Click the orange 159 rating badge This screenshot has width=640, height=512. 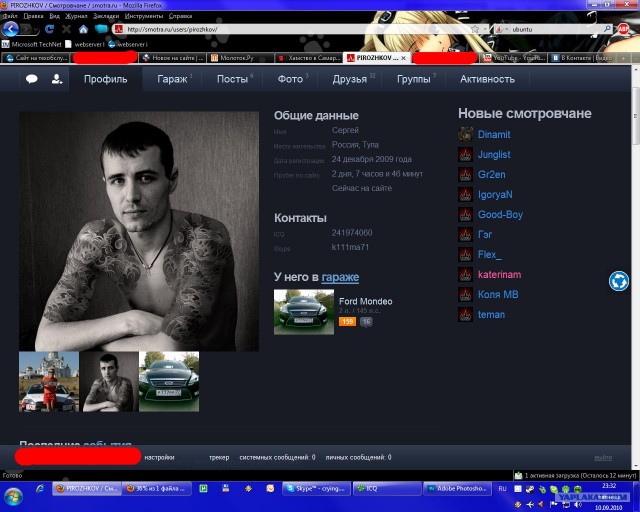pos(347,321)
